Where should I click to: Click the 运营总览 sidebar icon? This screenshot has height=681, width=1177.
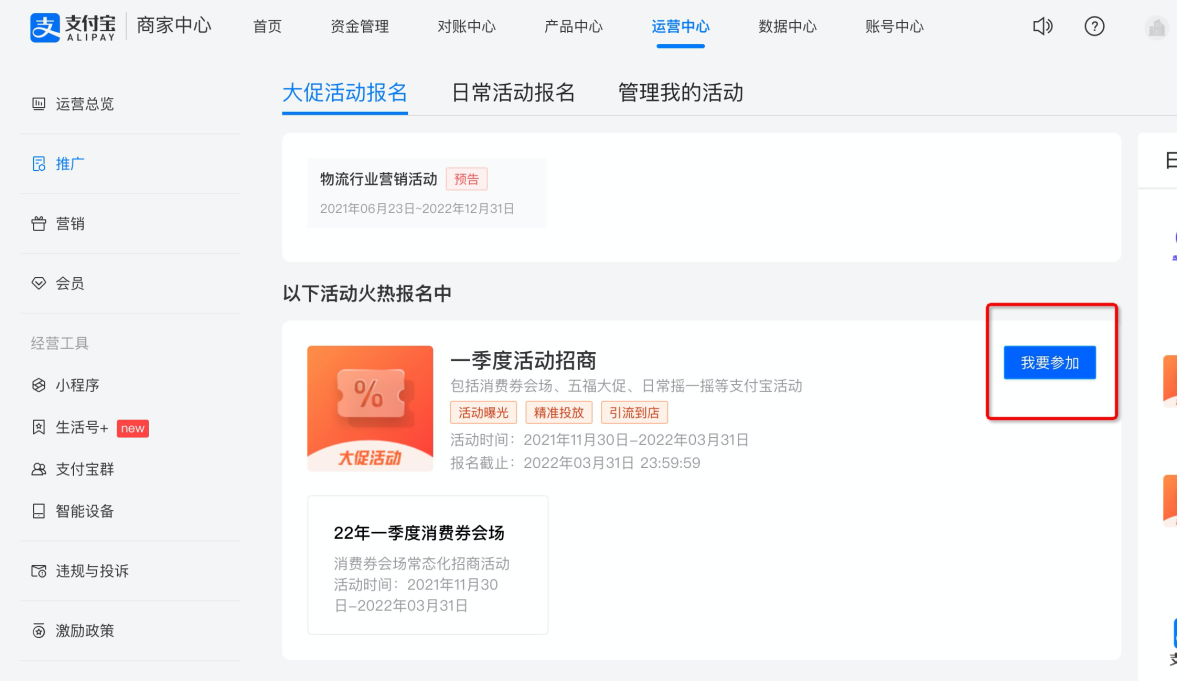tap(38, 104)
